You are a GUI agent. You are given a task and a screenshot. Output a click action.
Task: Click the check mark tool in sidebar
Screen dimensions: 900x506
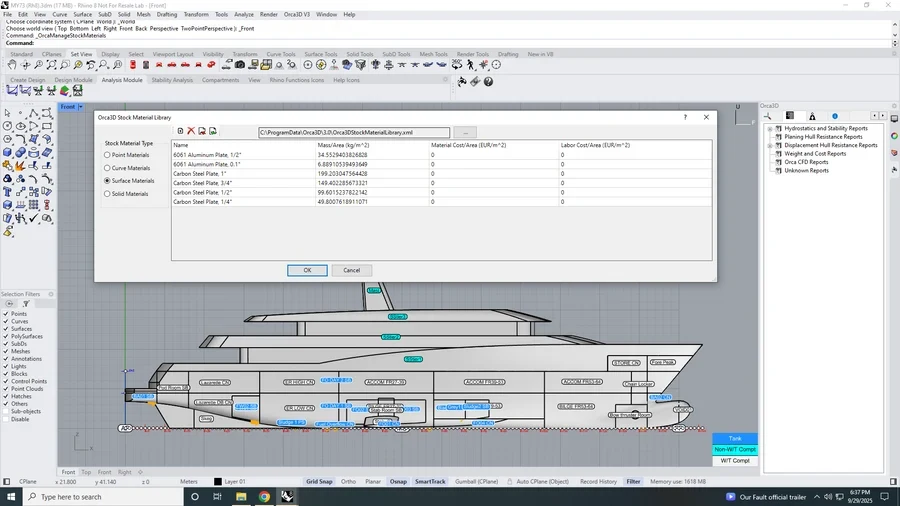34,218
